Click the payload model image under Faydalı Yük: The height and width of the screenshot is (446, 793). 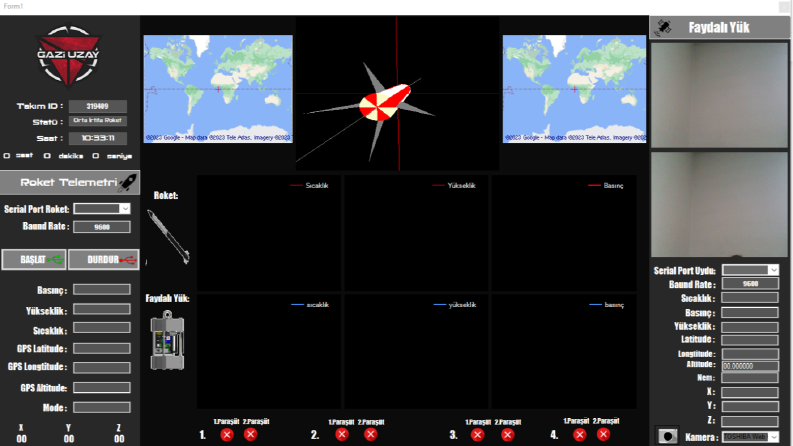point(167,341)
